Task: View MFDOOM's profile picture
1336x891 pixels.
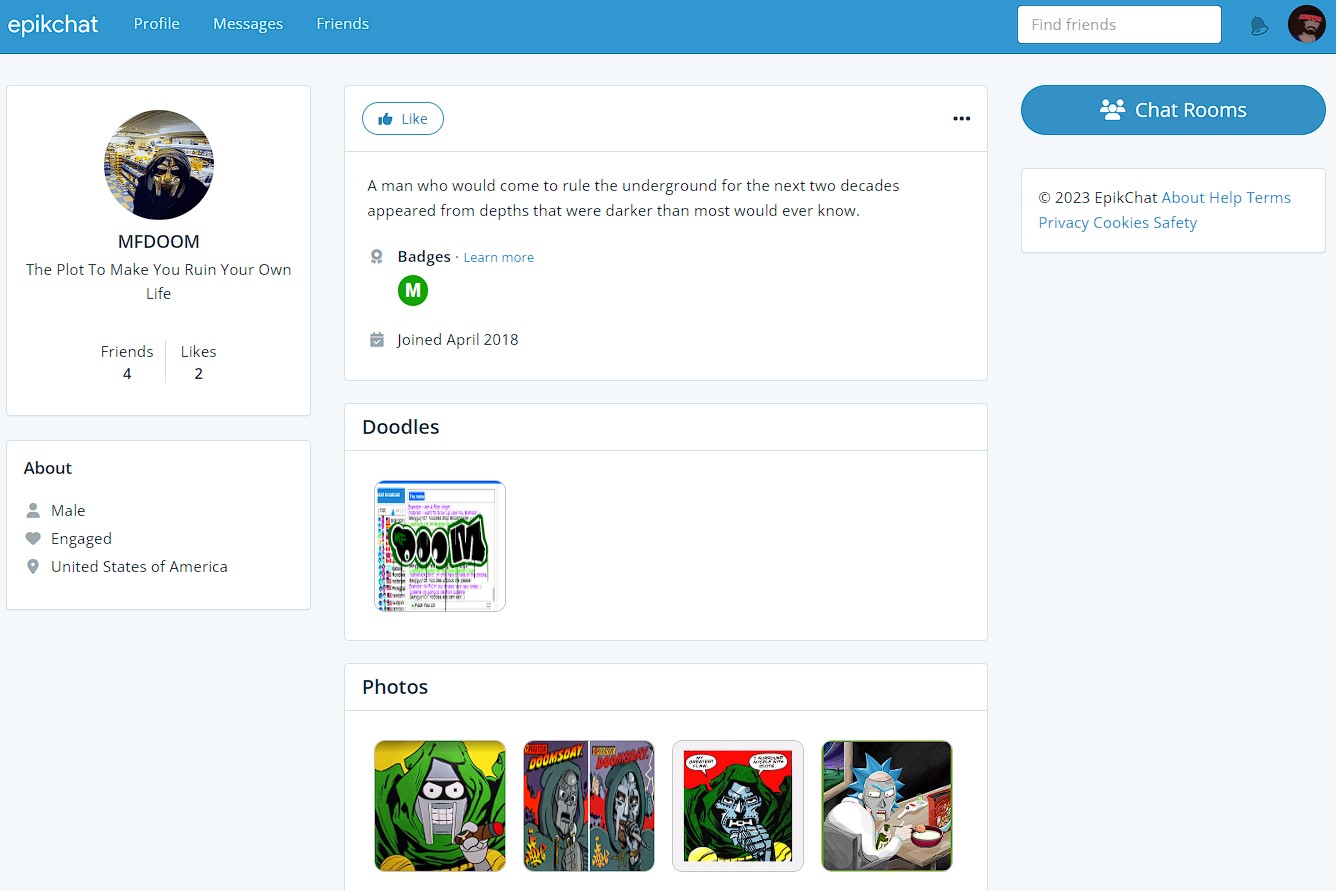Action: point(159,165)
